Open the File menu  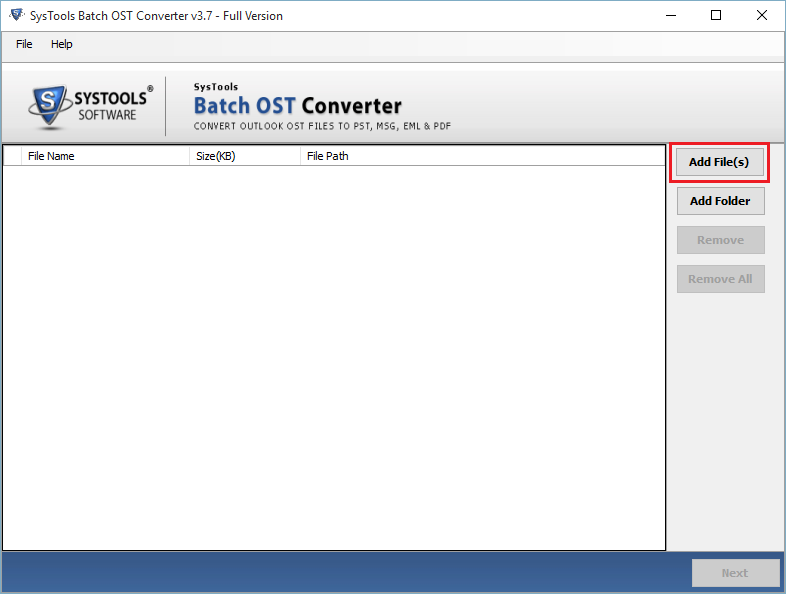coord(24,44)
